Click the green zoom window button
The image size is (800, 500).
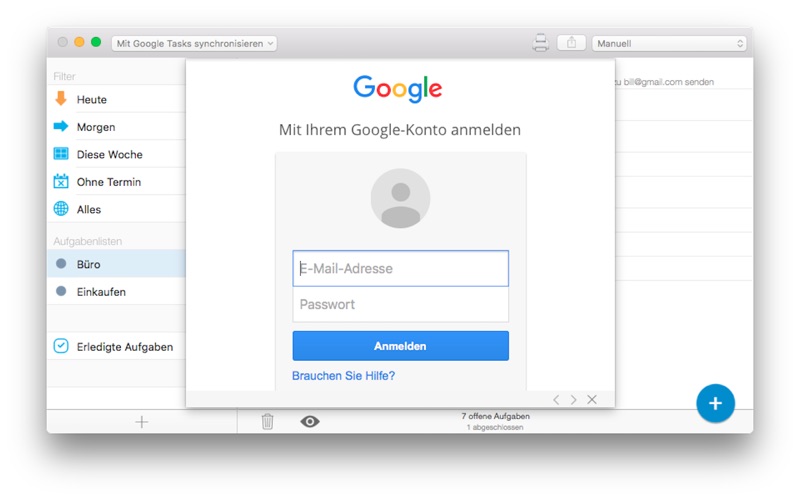click(96, 42)
